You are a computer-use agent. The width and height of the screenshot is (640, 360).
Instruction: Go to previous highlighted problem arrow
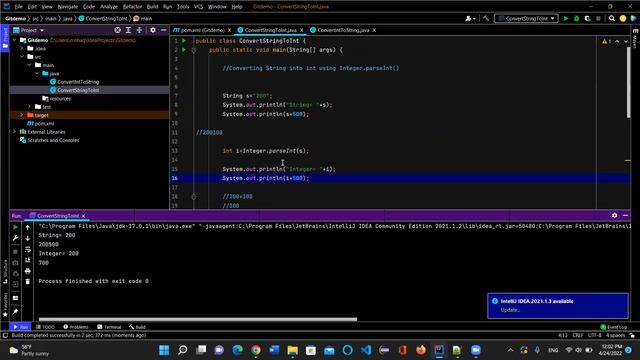pyautogui.click(x=617, y=42)
